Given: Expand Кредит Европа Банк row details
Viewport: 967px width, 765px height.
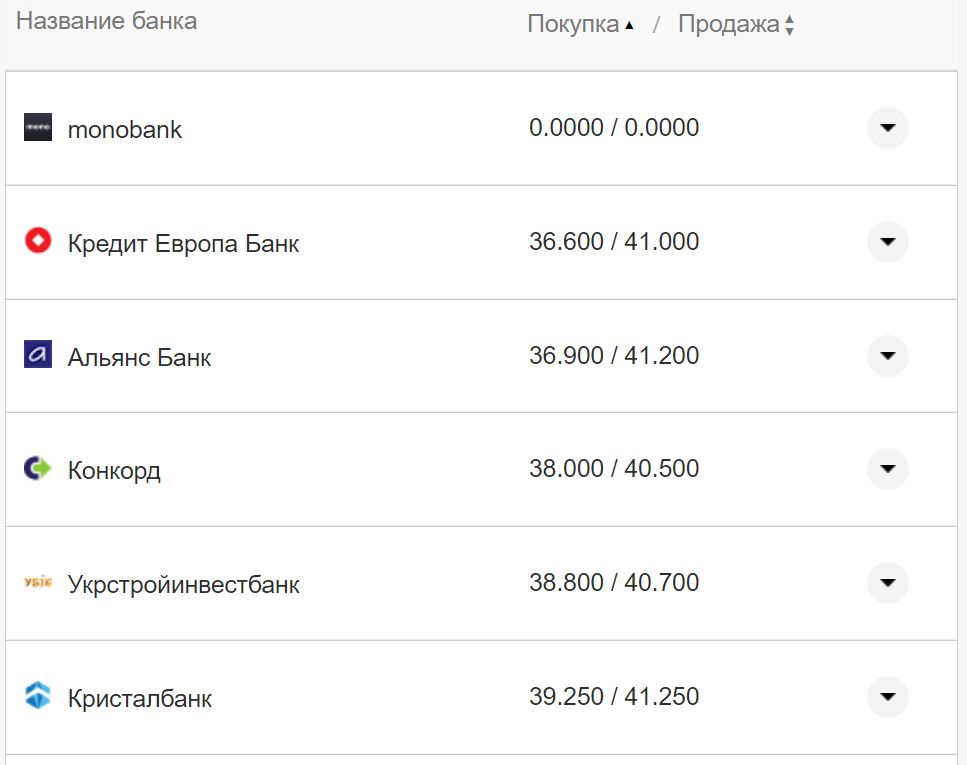Looking at the screenshot, I should (887, 242).
